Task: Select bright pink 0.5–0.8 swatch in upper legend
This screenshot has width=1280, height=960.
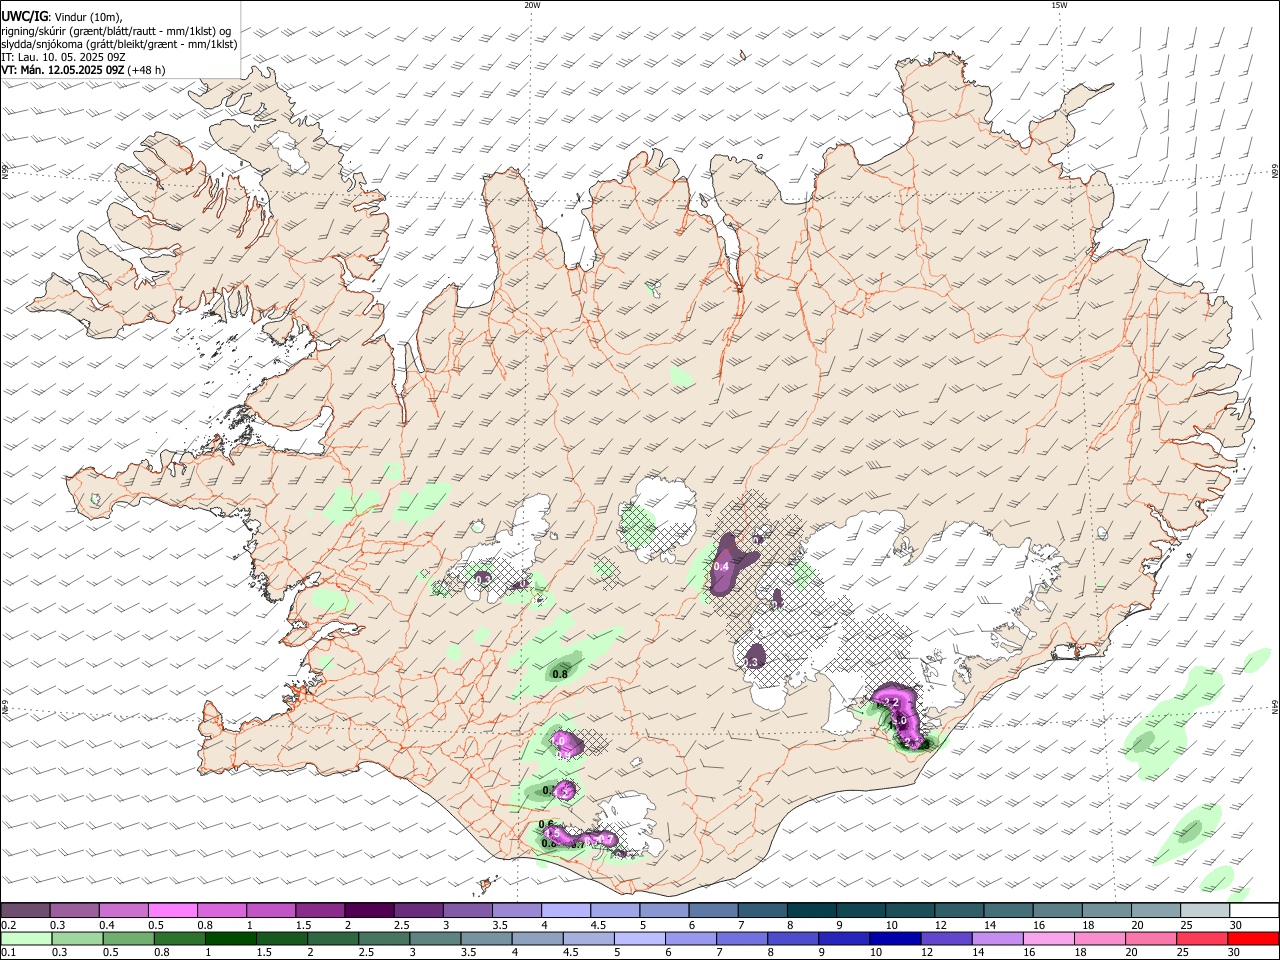Action: 174,911
